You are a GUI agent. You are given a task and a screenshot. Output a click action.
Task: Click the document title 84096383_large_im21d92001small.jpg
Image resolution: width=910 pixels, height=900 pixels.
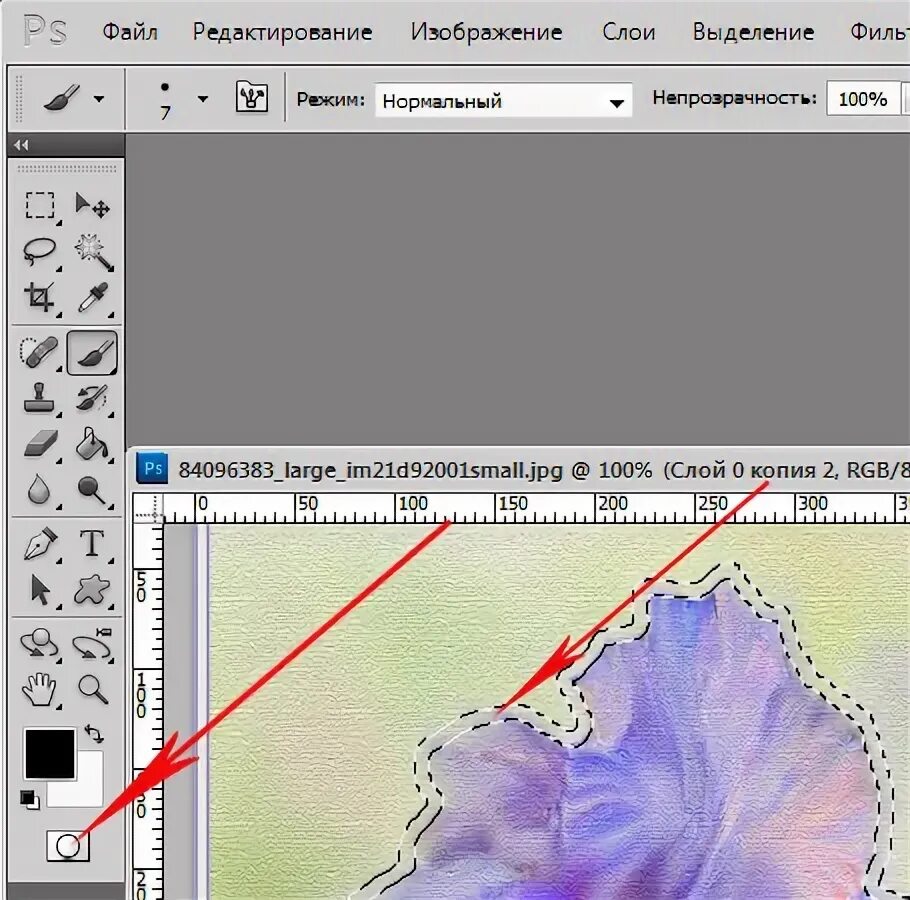click(x=370, y=469)
